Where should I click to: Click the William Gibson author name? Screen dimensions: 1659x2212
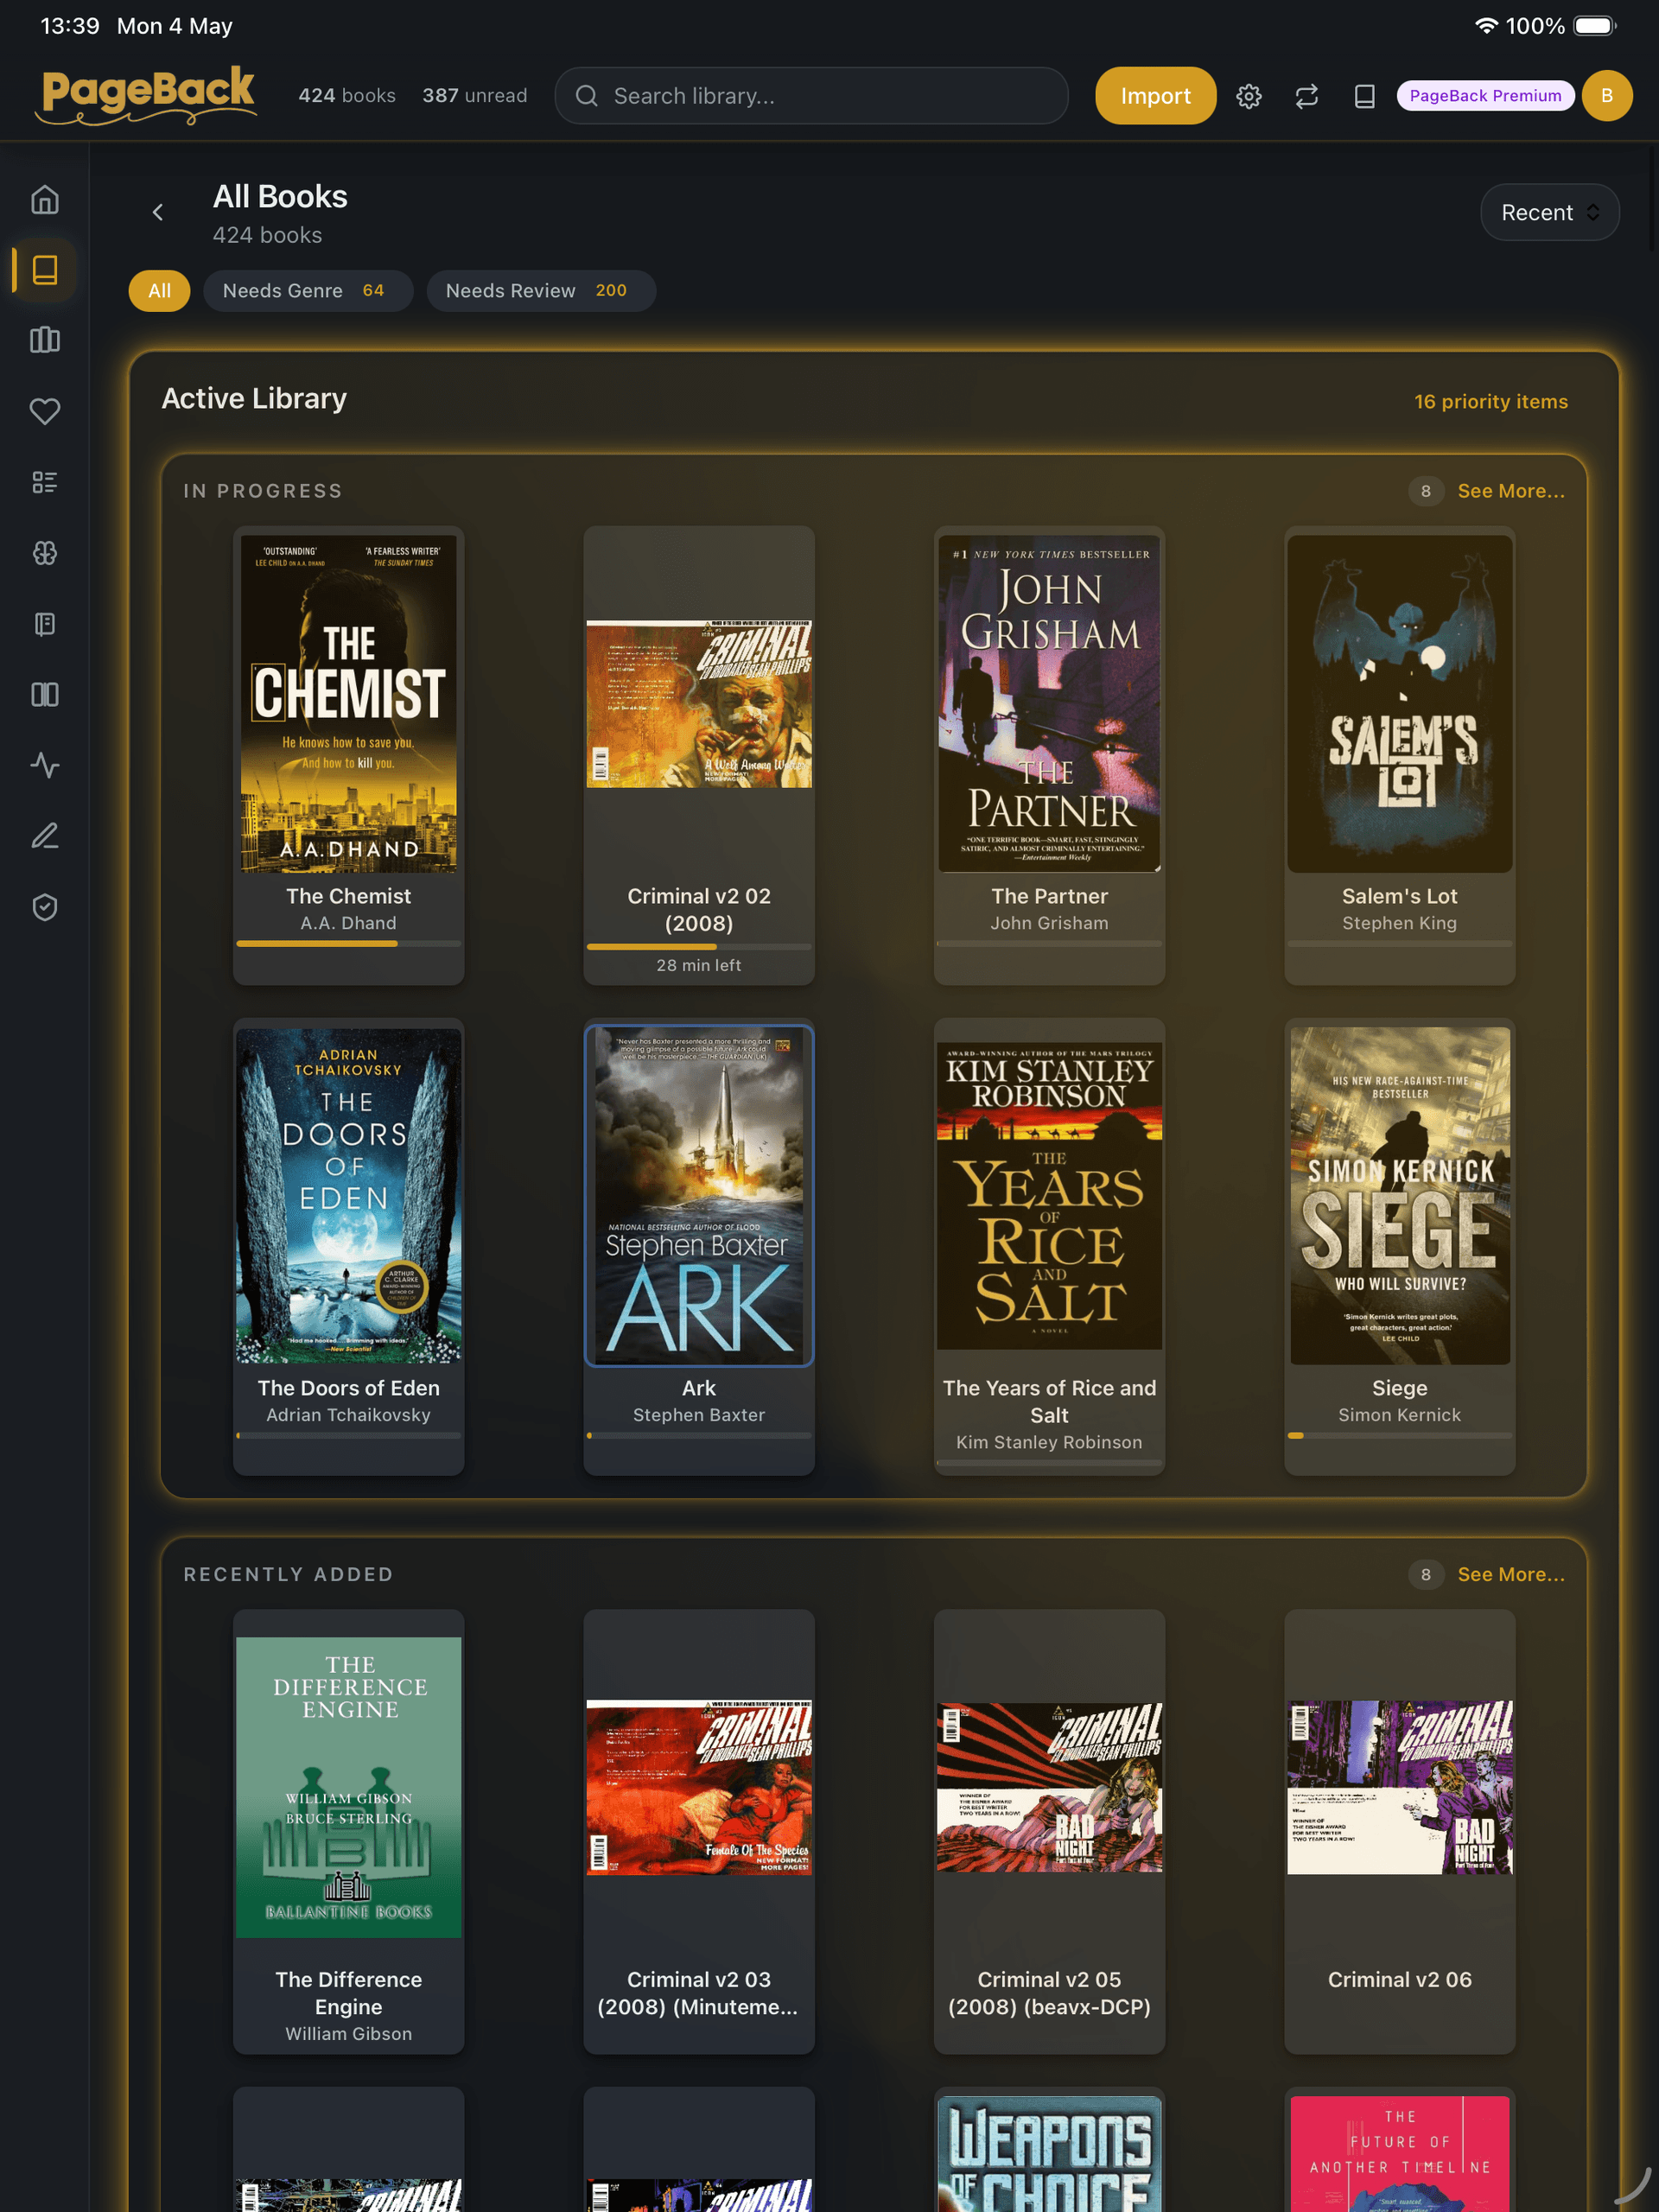coord(348,2034)
